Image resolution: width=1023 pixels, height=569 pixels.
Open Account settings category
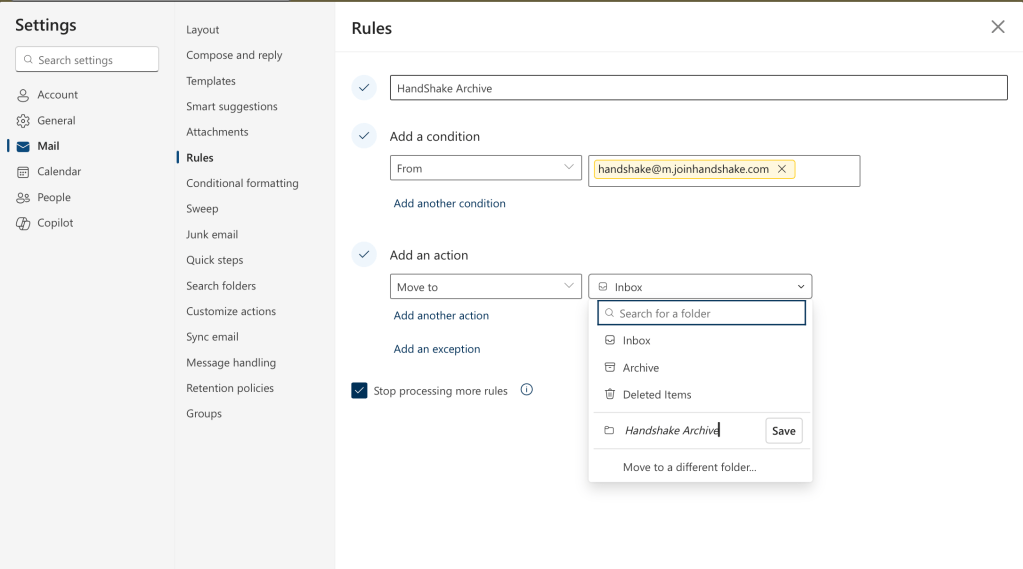pos(47,95)
